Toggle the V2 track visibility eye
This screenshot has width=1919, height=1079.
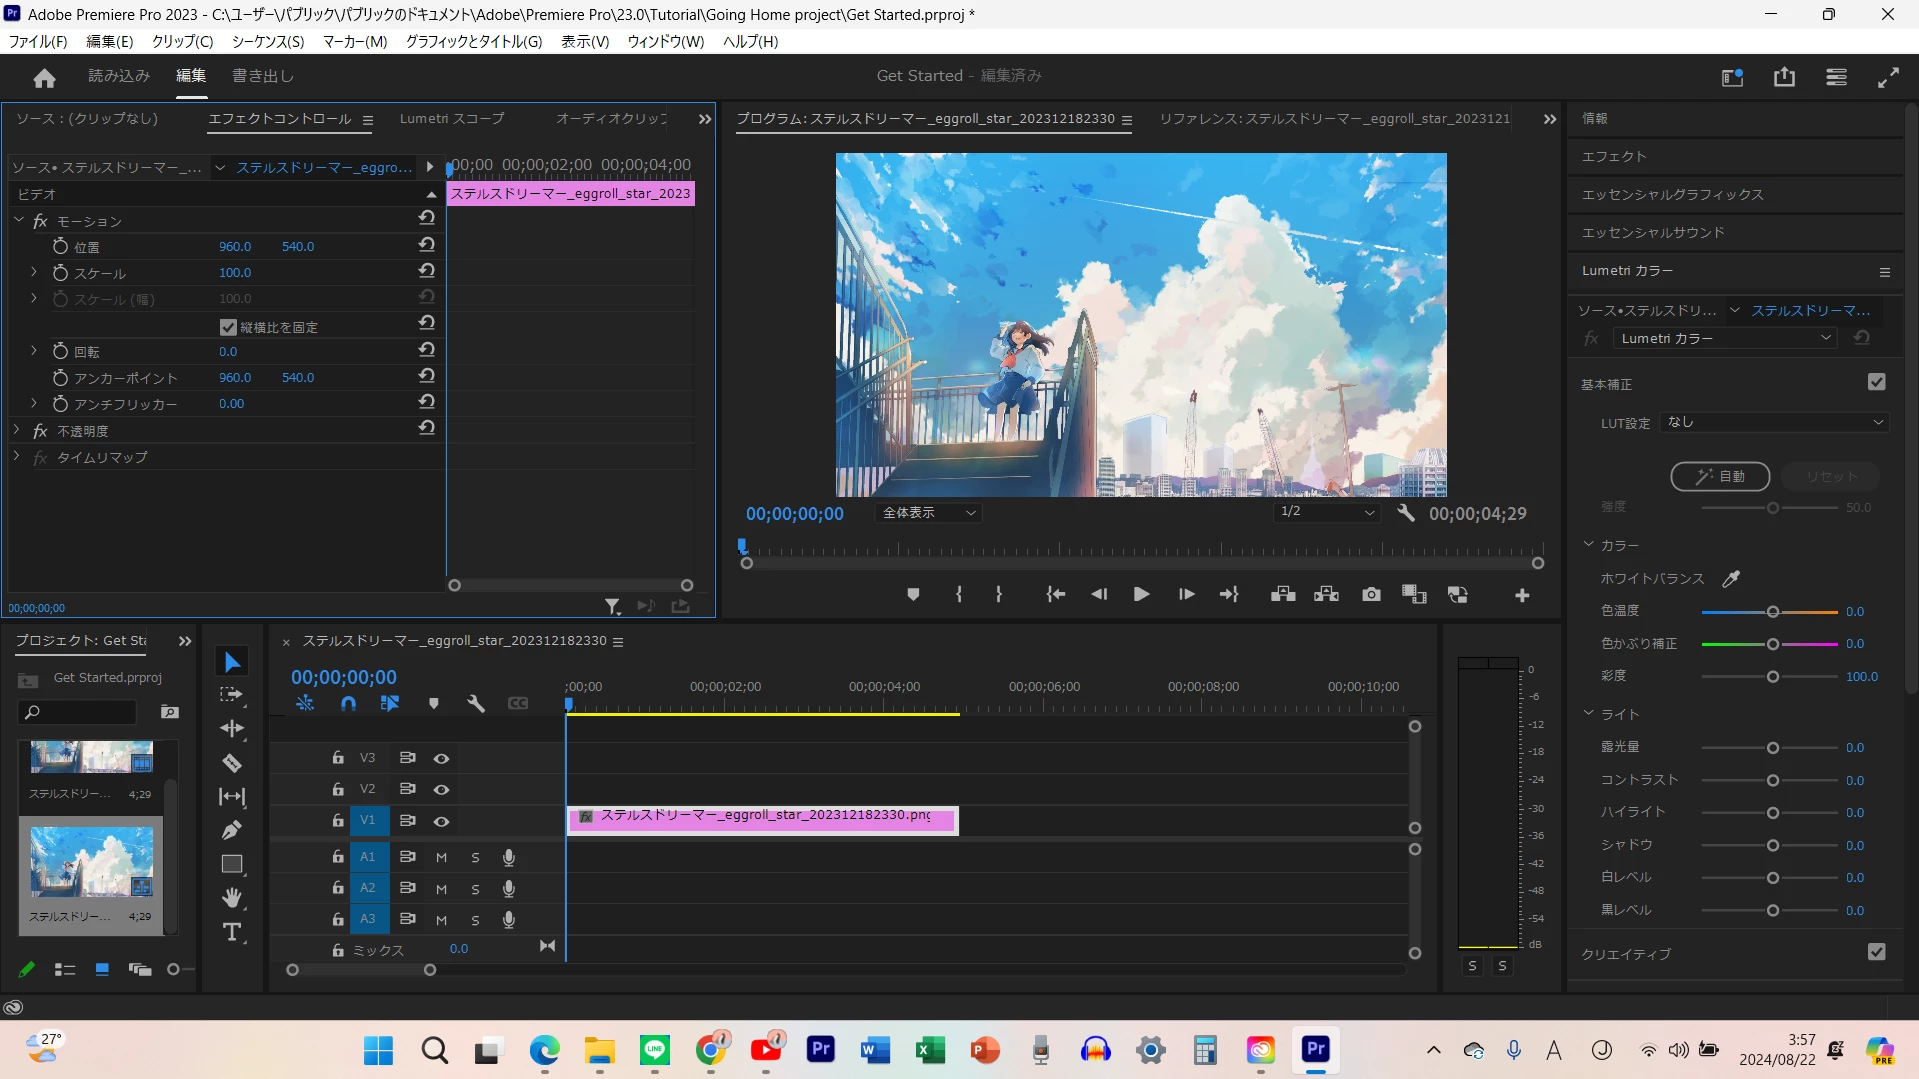441,790
